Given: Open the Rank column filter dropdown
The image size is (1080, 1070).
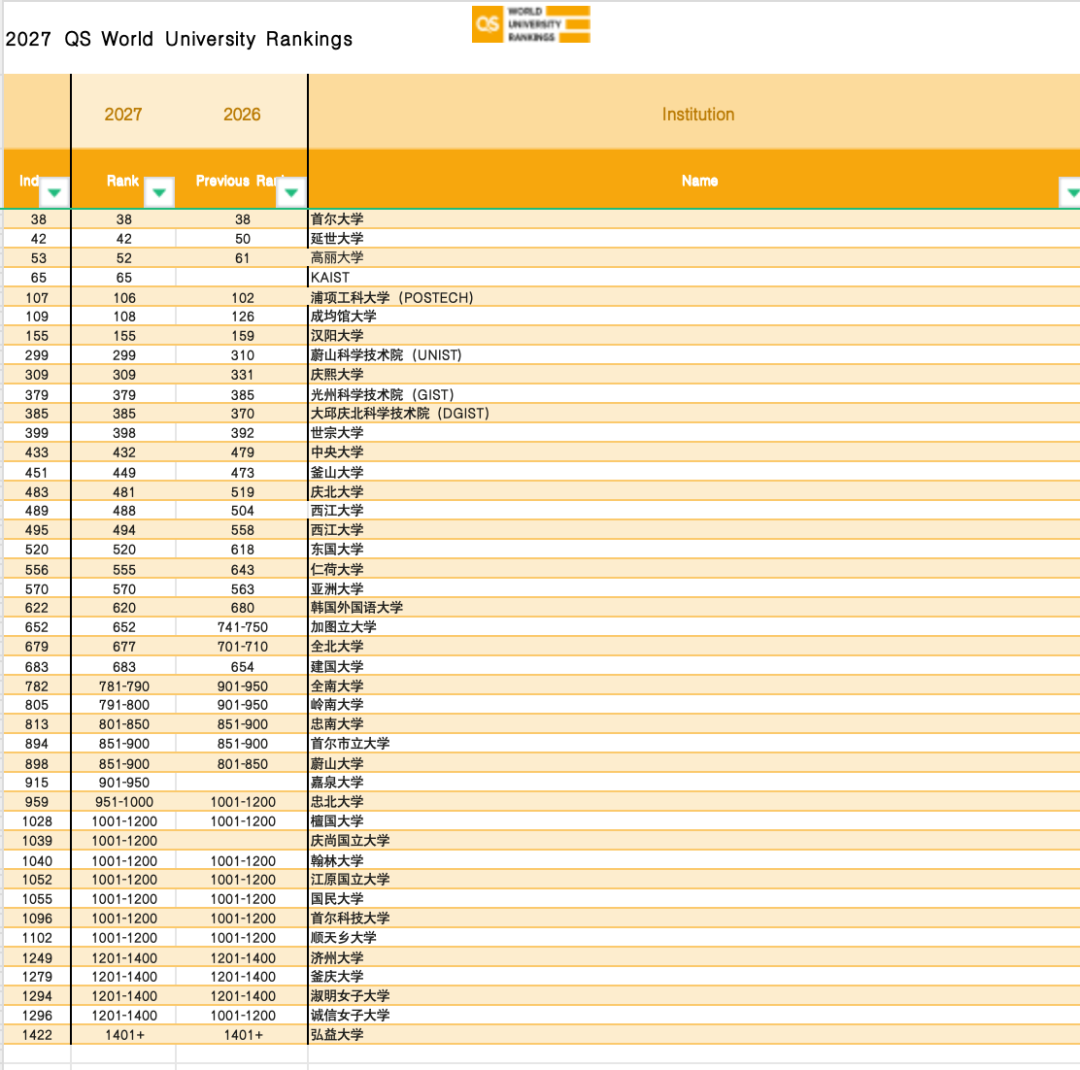Looking at the screenshot, I should point(159,192).
